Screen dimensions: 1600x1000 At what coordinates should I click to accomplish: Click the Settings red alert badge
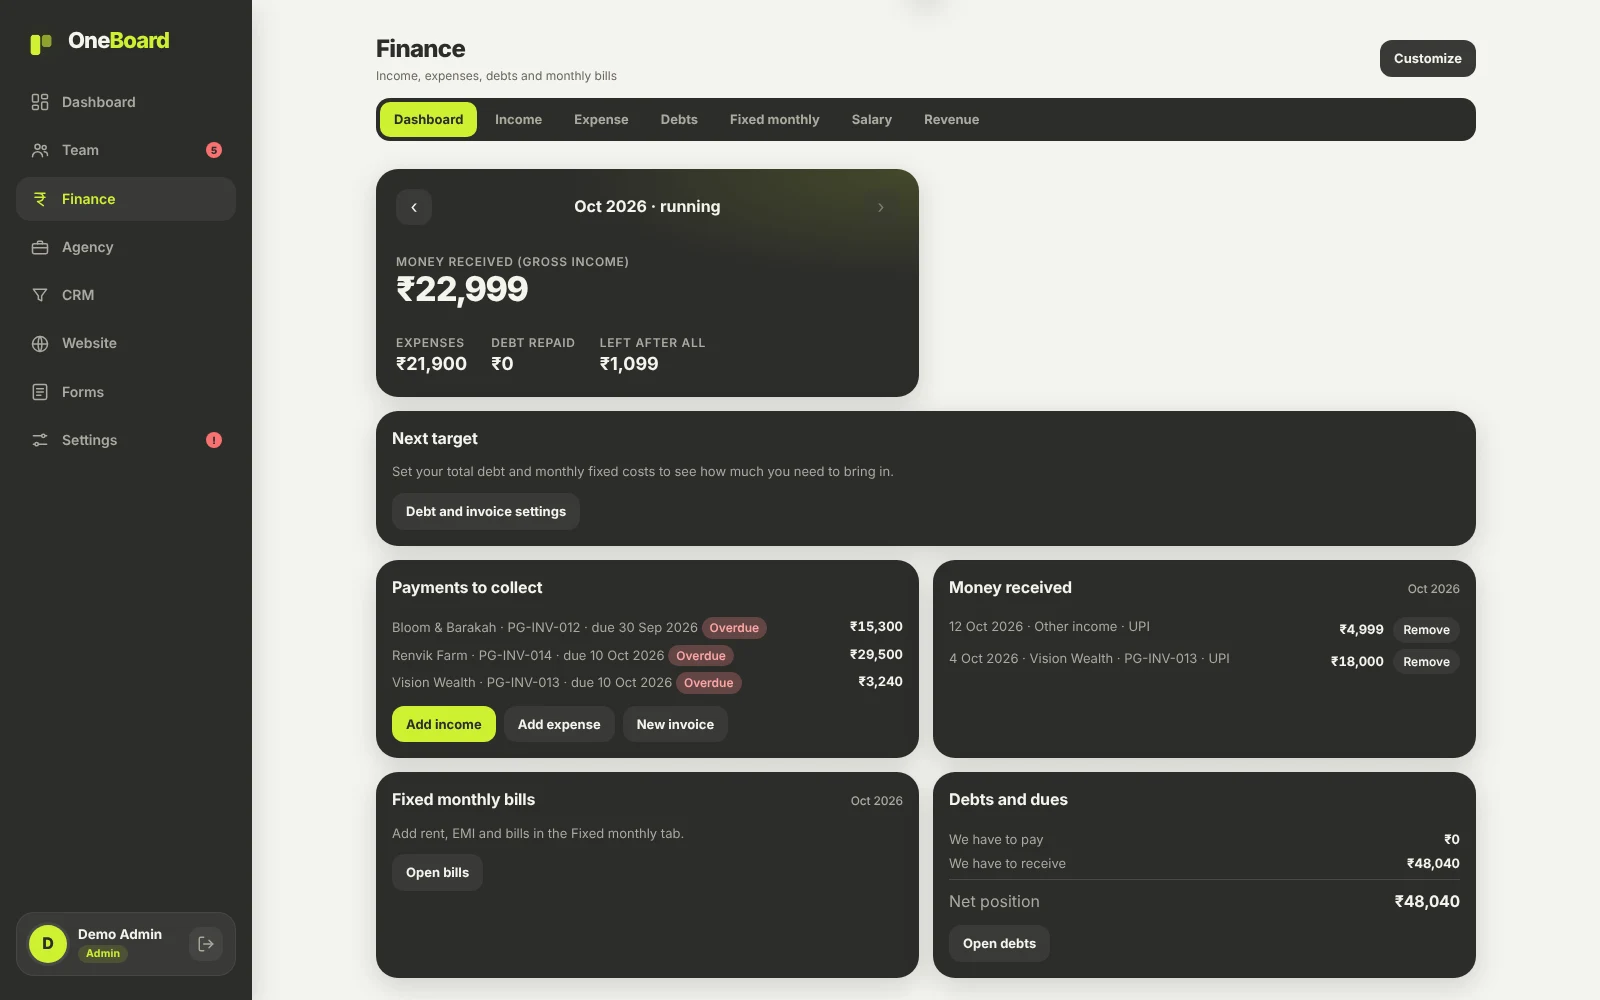click(214, 440)
